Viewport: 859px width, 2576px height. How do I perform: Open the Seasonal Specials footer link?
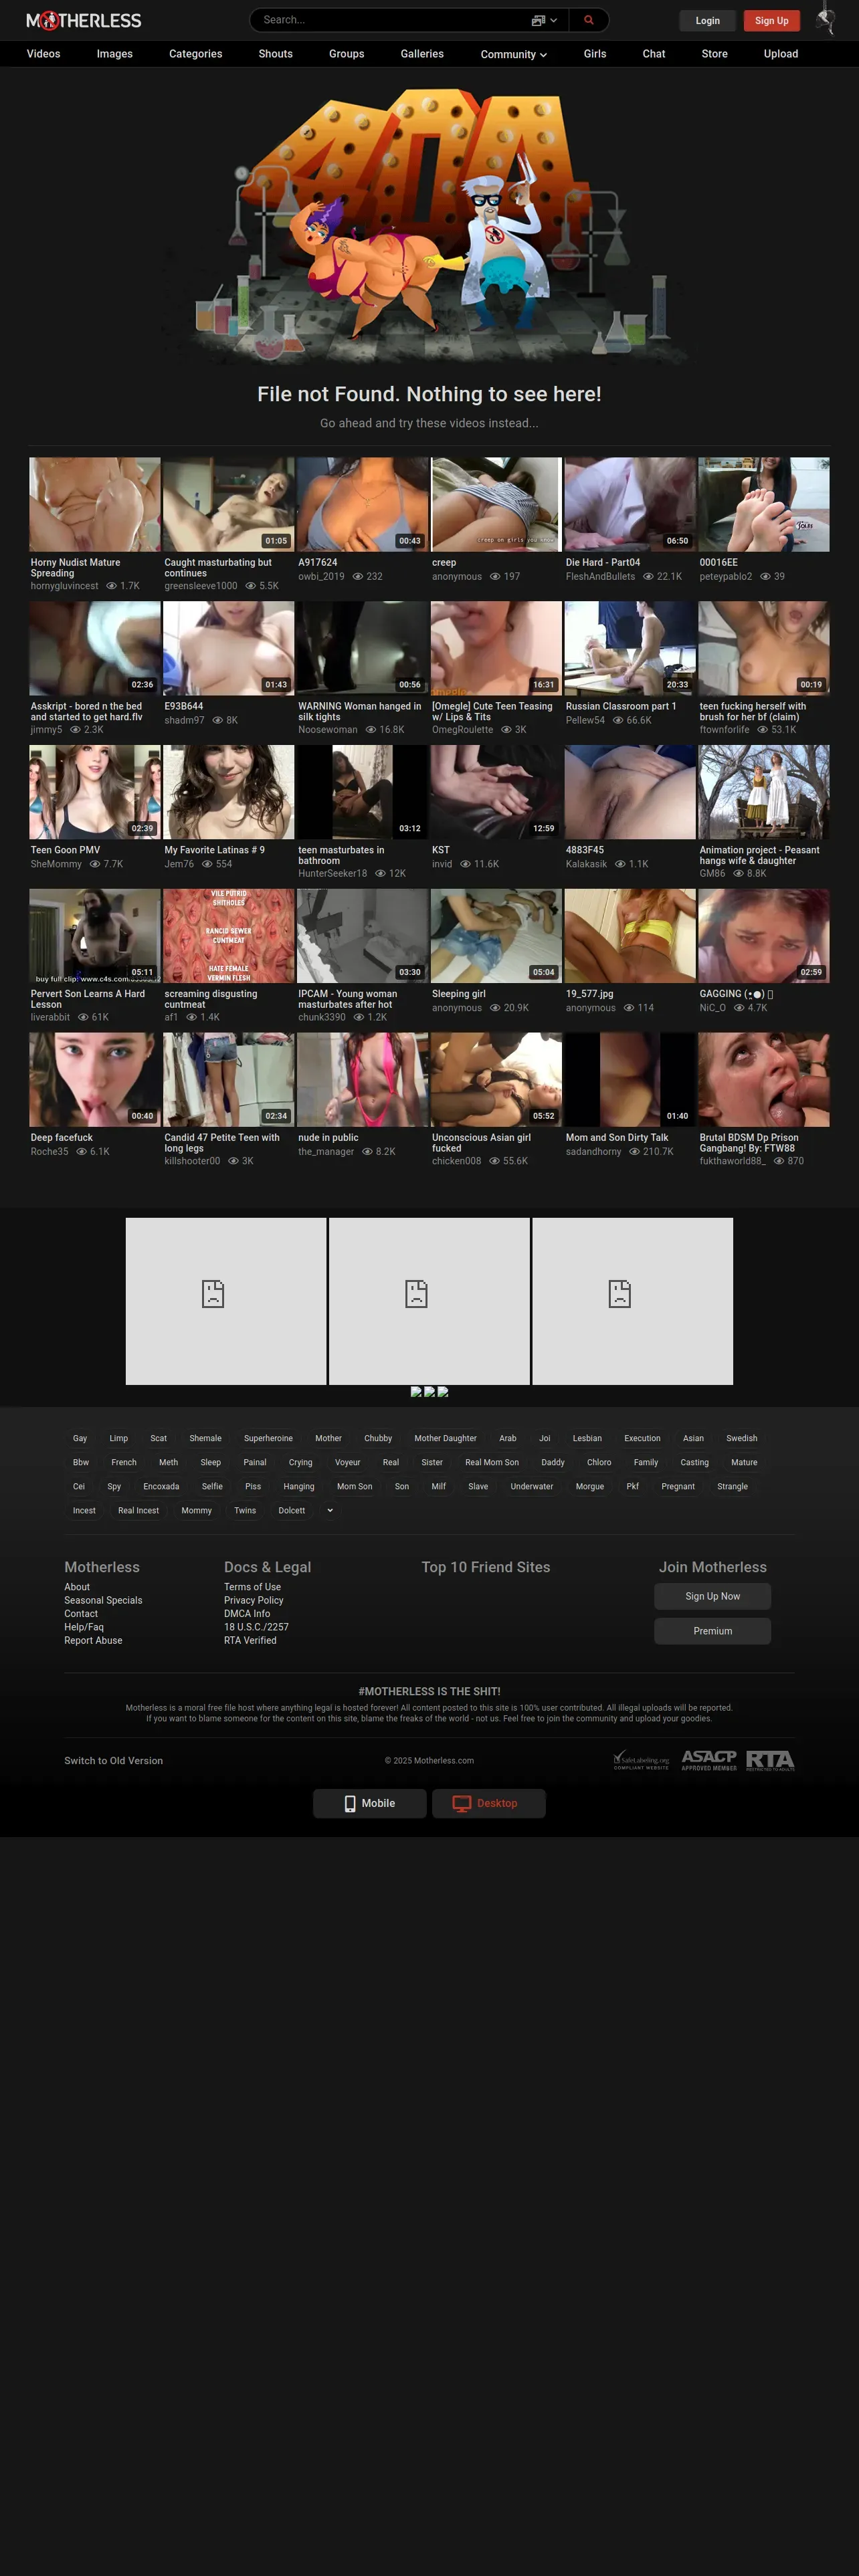coord(103,1600)
